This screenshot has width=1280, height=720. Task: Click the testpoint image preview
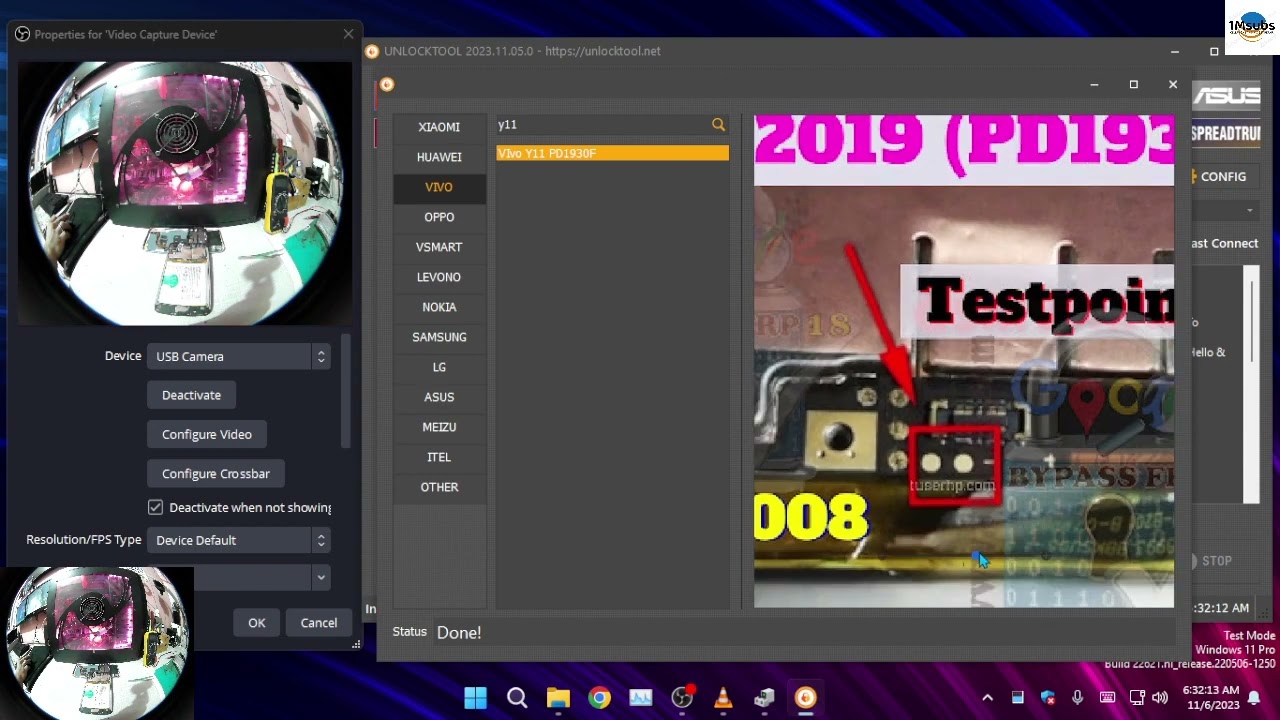point(964,361)
